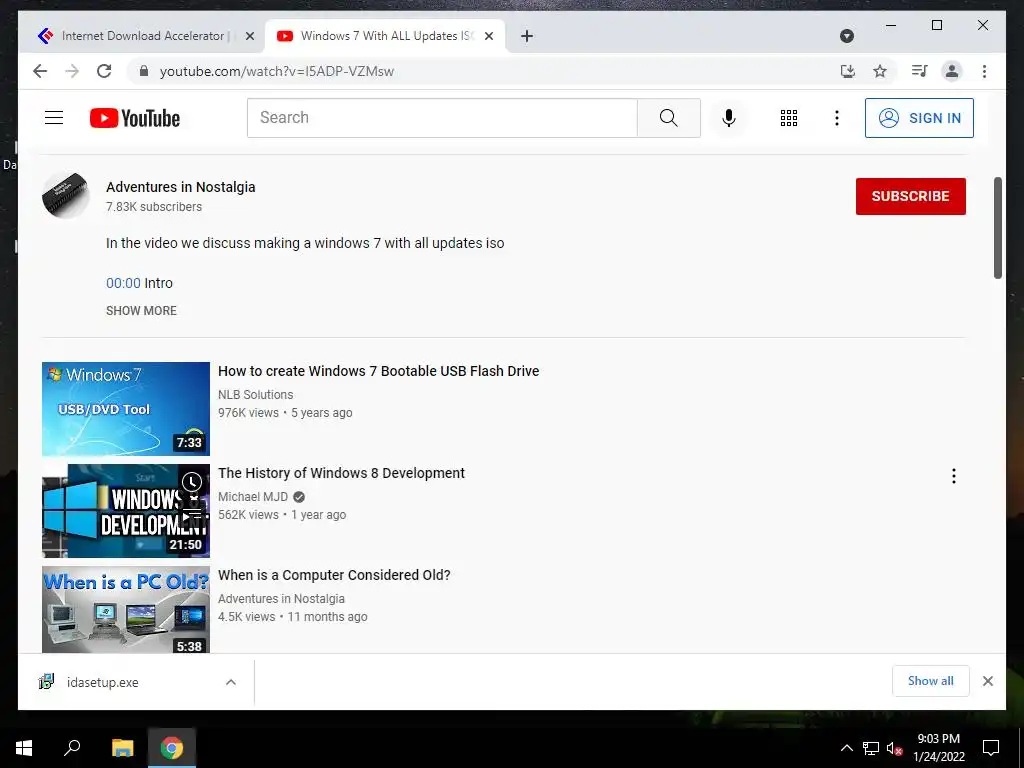Image resolution: width=1024 pixels, height=768 pixels.
Task: Open YouTube settings three-dot menu
Action: (x=837, y=118)
